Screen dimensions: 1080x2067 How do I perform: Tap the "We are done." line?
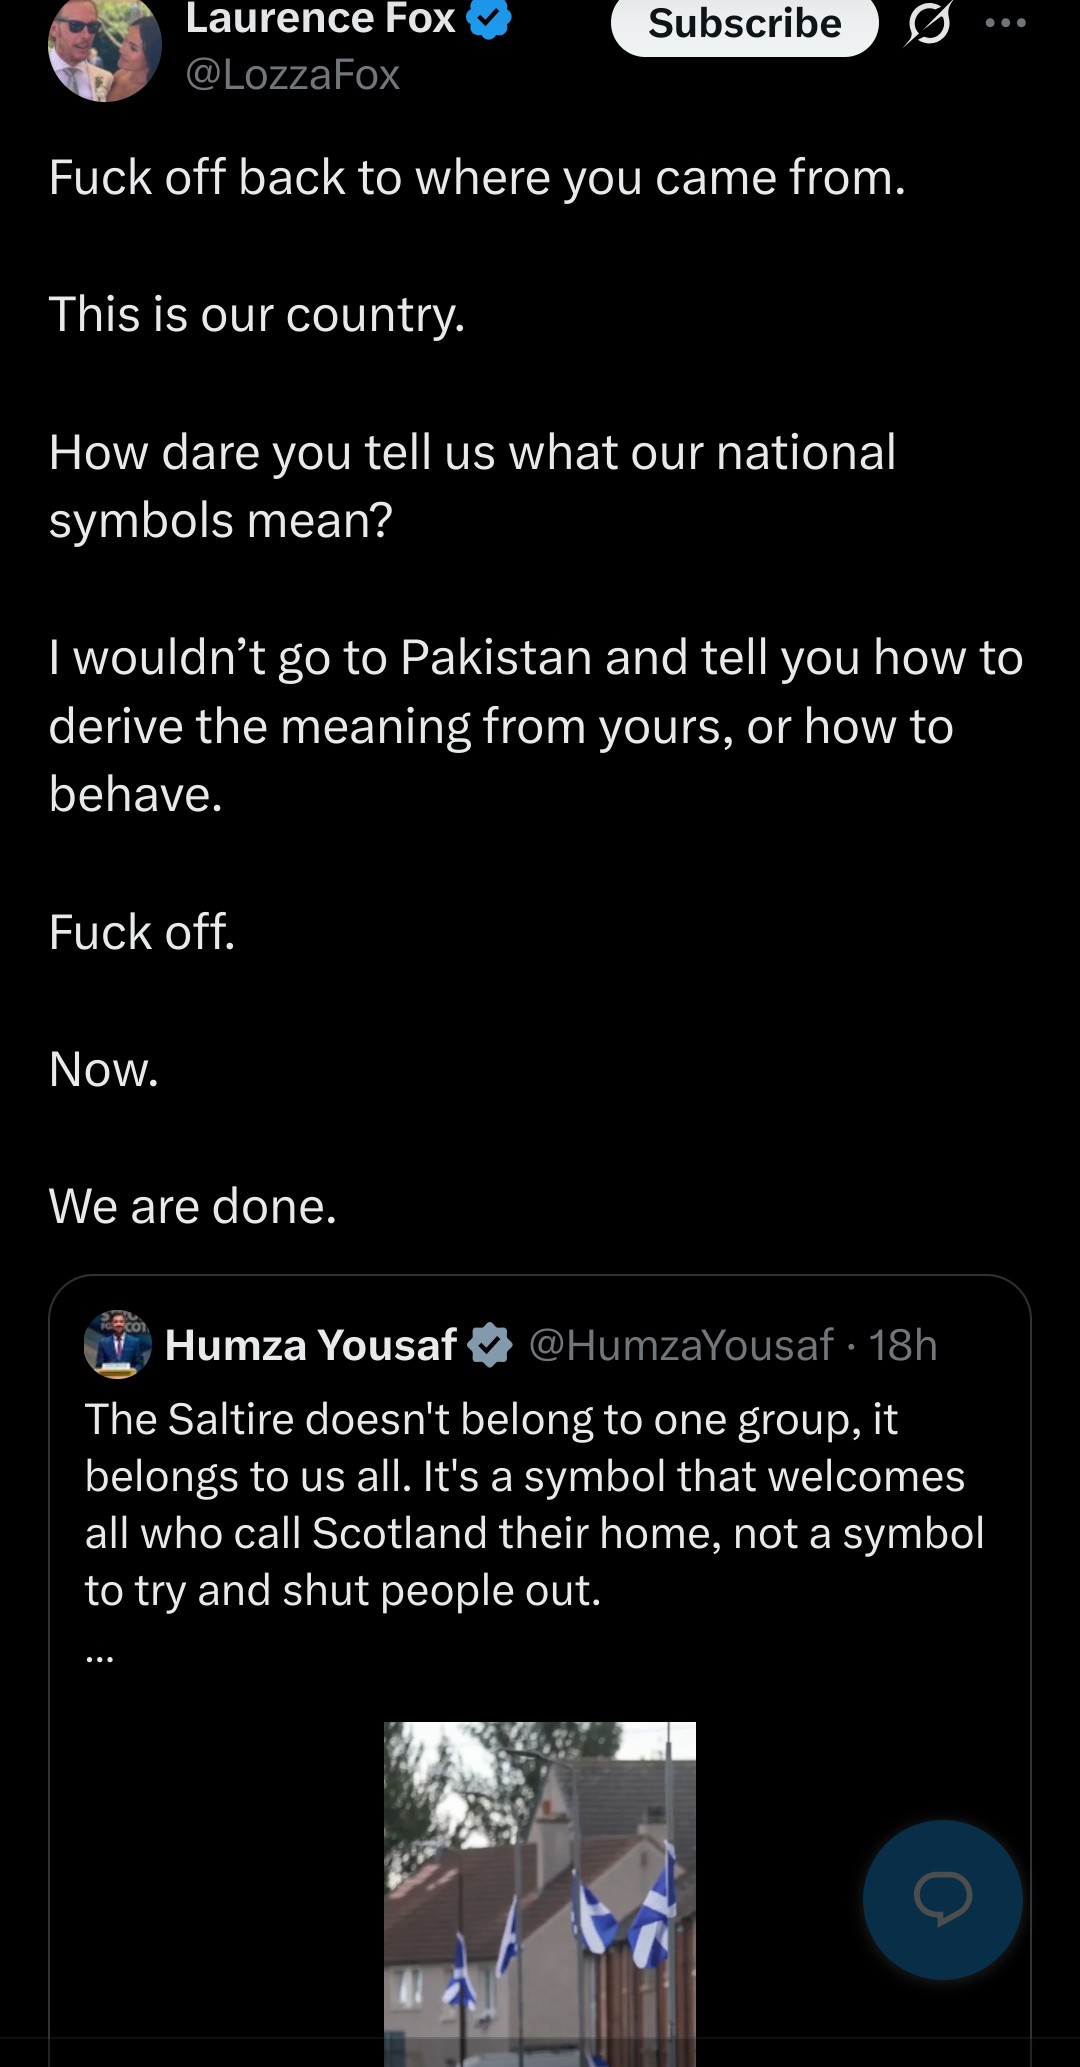coord(193,1206)
